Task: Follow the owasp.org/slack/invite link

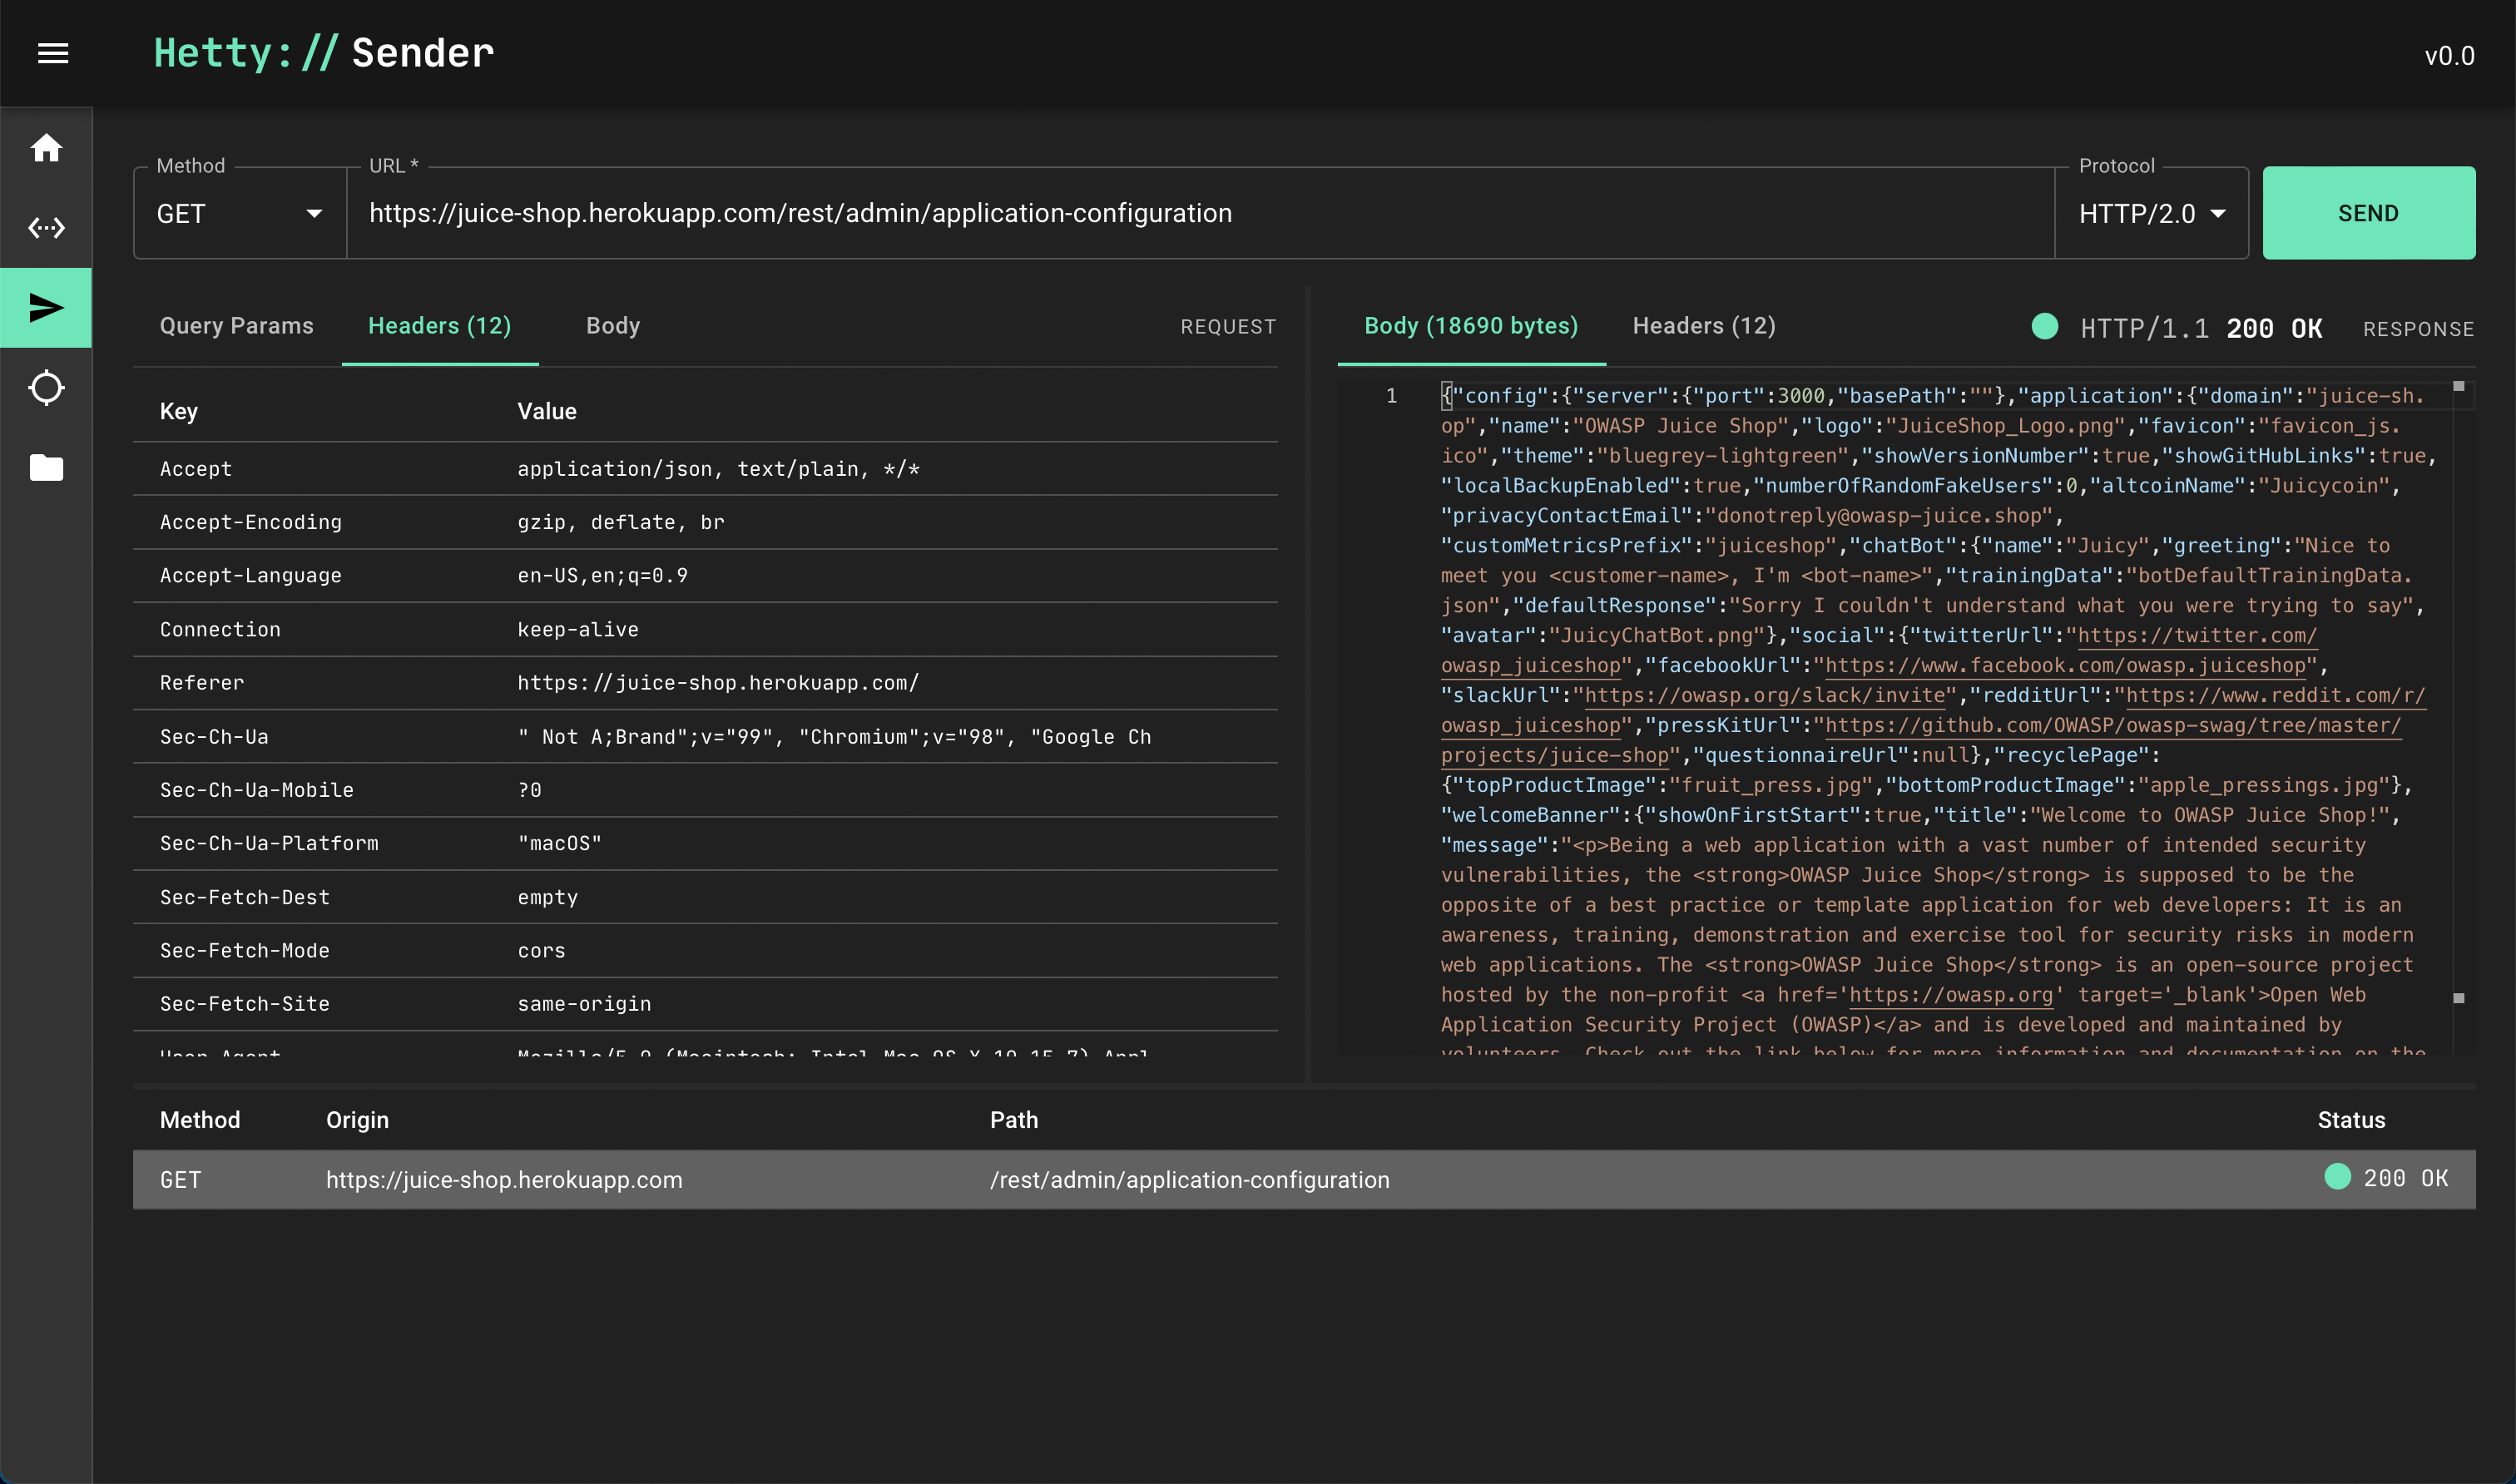Action: [x=1766, y=696]
